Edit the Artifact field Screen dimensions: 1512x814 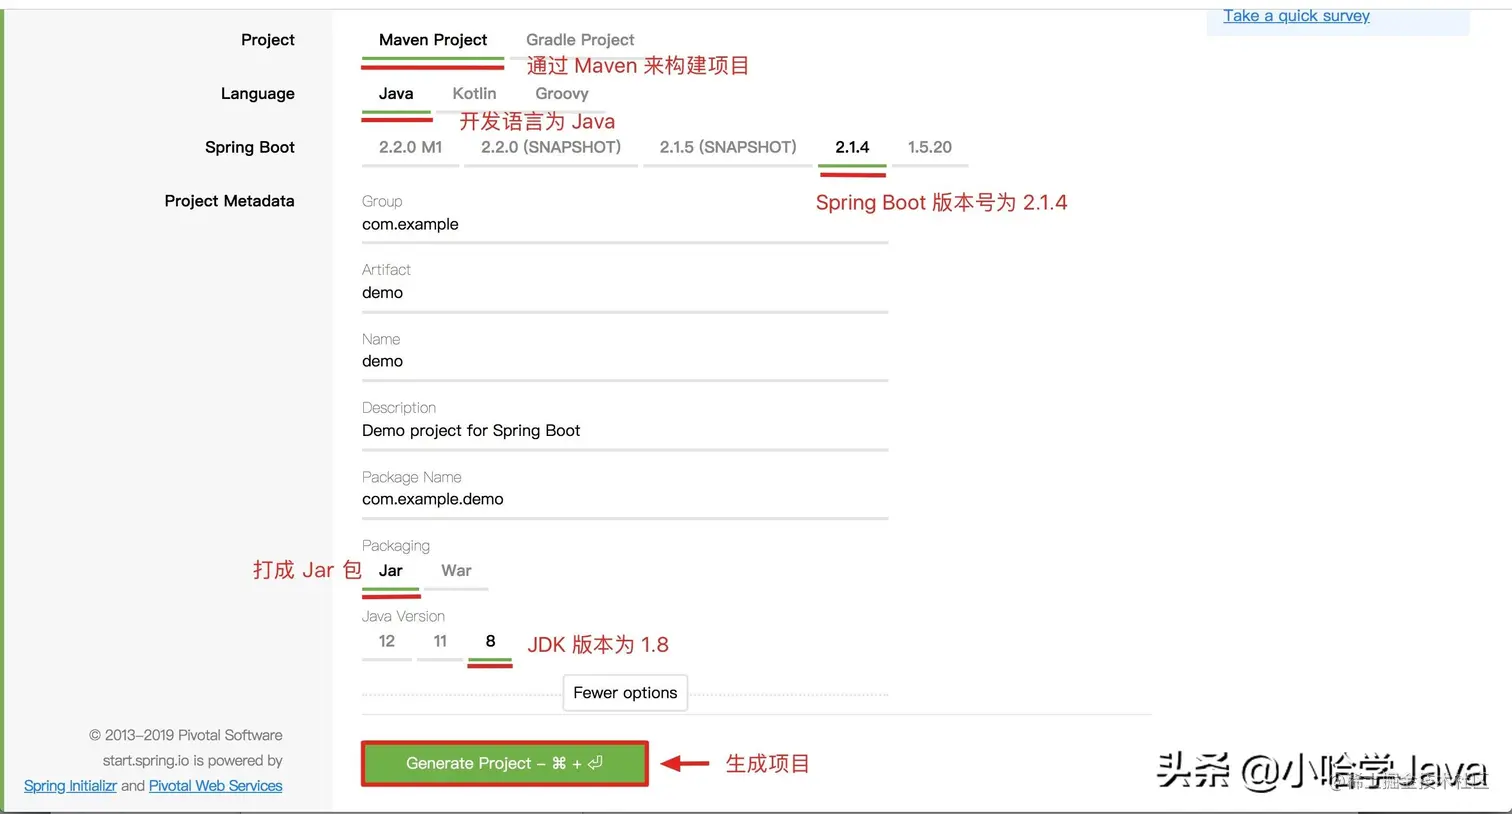625,293
